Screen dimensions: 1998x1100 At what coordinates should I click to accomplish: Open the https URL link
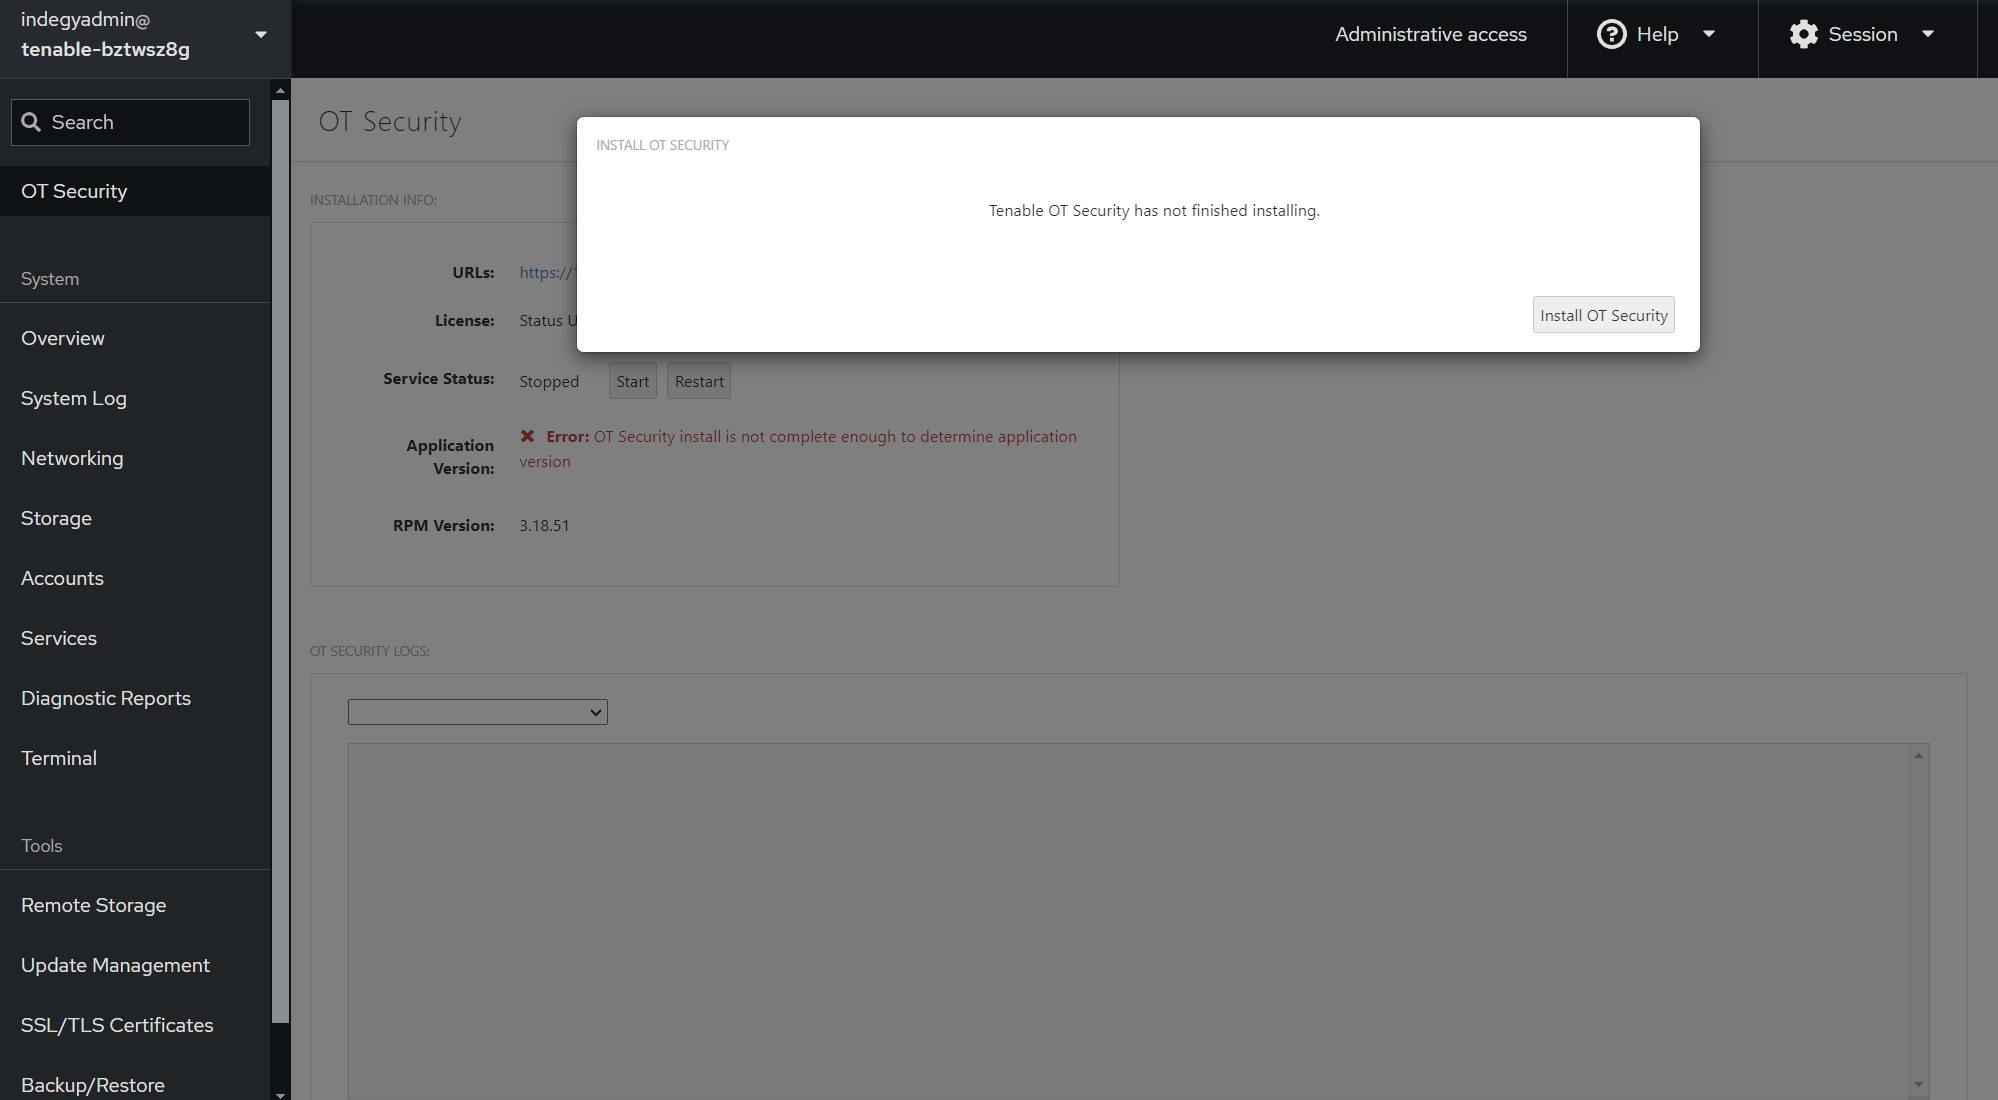tap(547, 272)
